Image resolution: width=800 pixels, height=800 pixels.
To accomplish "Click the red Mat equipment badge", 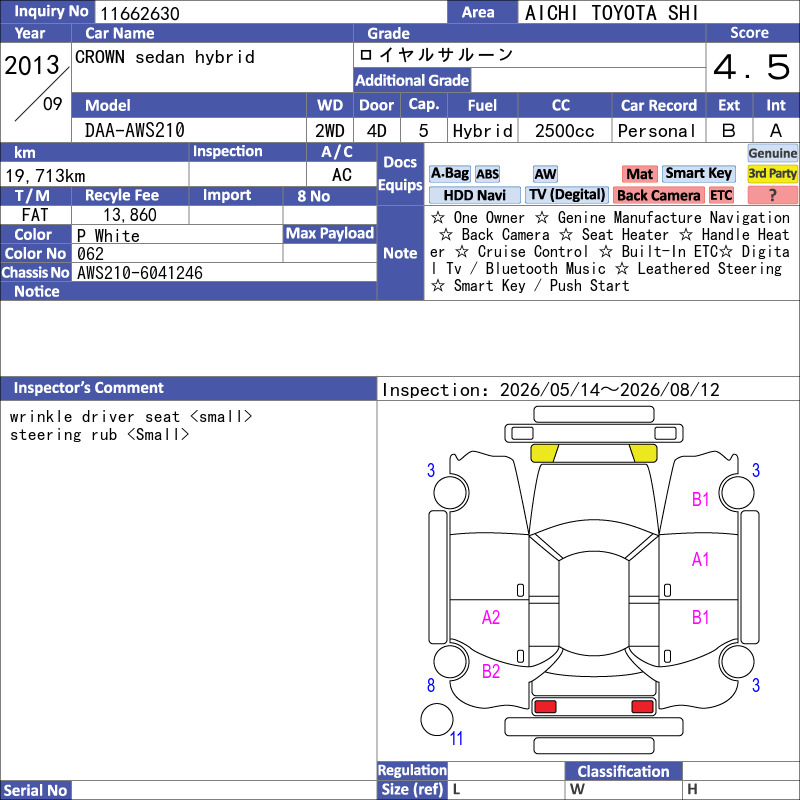I will 639,174.
